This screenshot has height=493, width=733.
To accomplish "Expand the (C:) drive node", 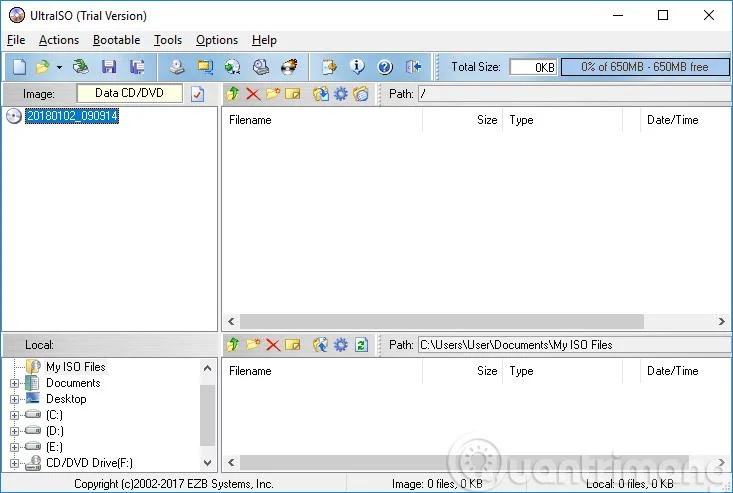I will 14,415.
